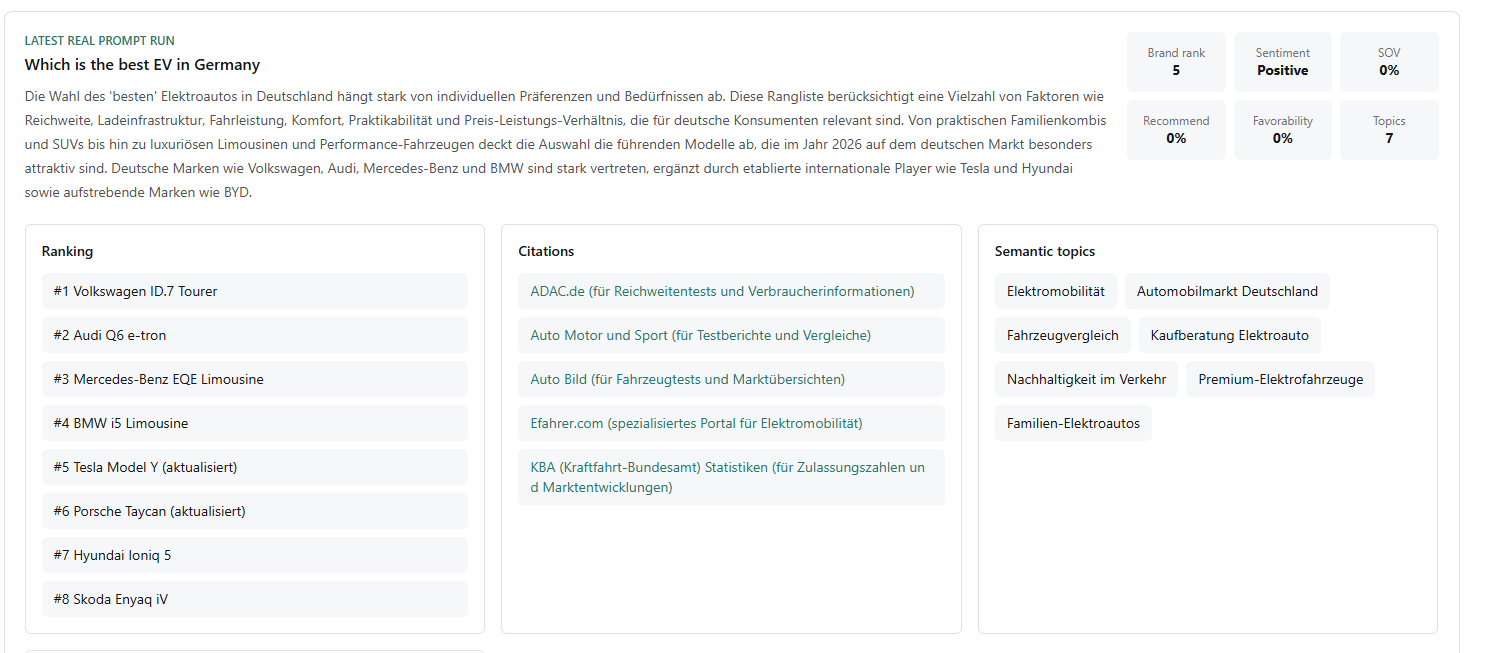Click the Recommend 0% metric card
The image size is (1487, 653).
click(x=1176, y=130)
